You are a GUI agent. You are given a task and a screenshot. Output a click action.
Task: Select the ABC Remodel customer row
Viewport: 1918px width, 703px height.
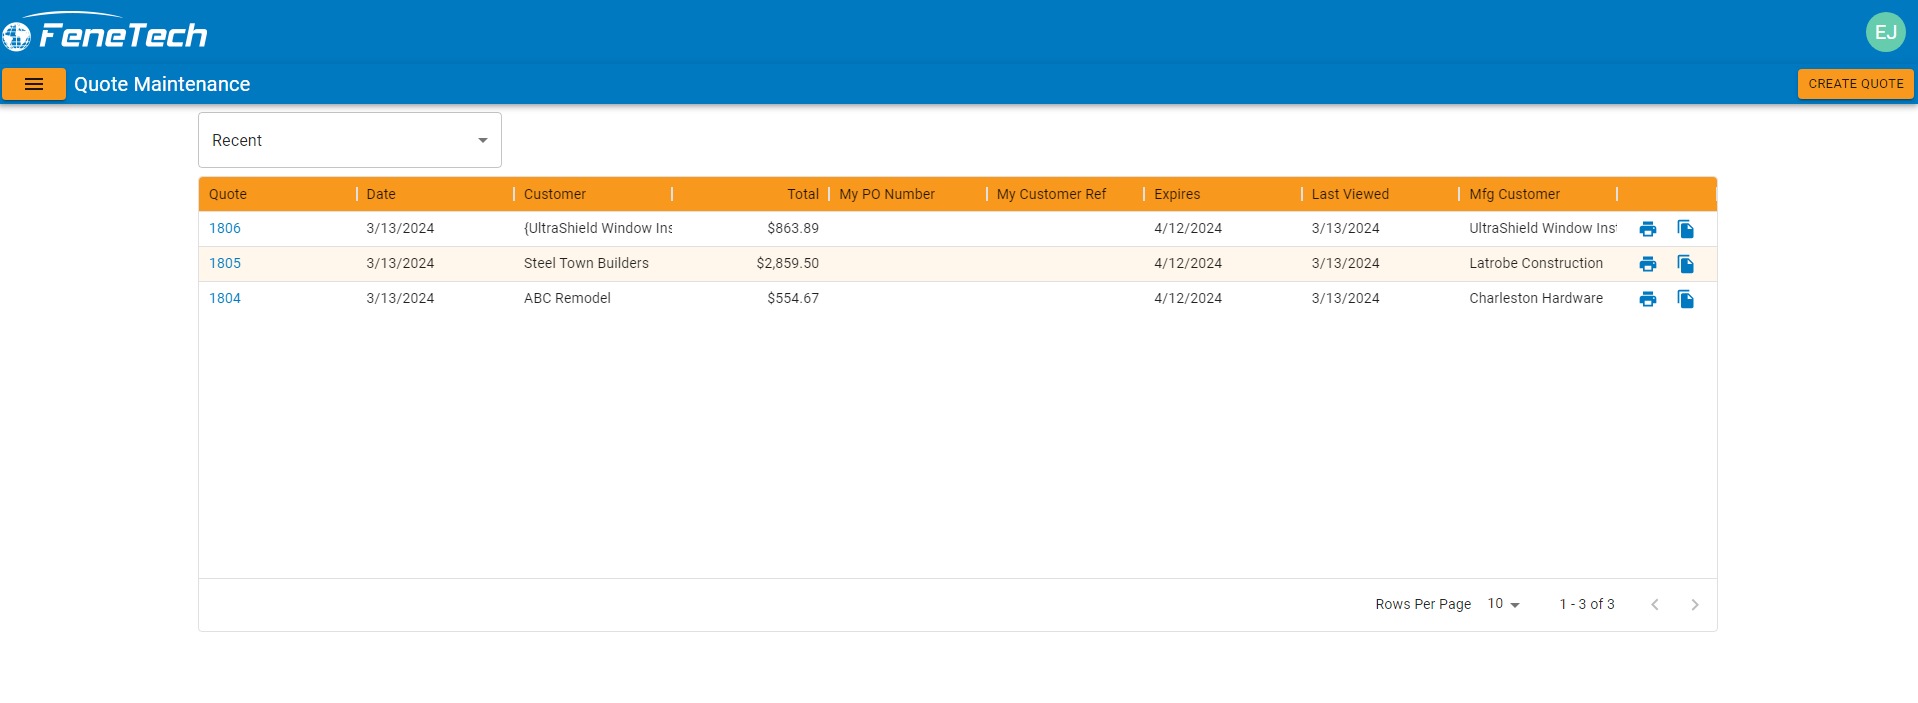(x=567, y=298)
